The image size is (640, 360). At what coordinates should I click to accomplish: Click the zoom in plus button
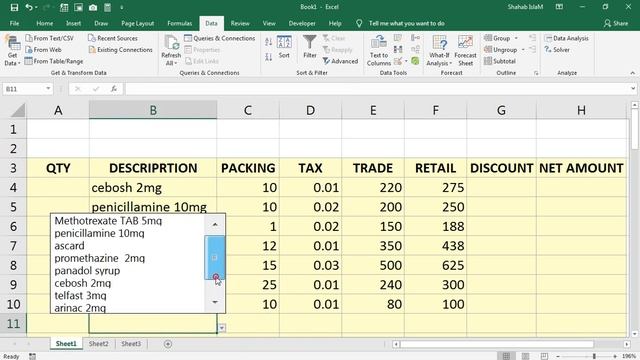[x=615, y=356]
